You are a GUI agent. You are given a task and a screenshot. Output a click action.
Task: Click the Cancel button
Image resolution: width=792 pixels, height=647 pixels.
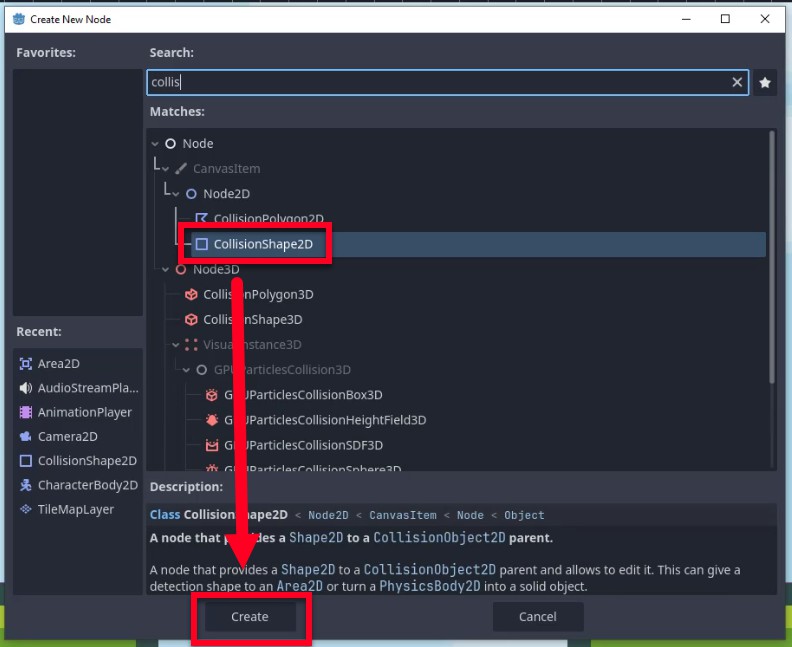538,617
